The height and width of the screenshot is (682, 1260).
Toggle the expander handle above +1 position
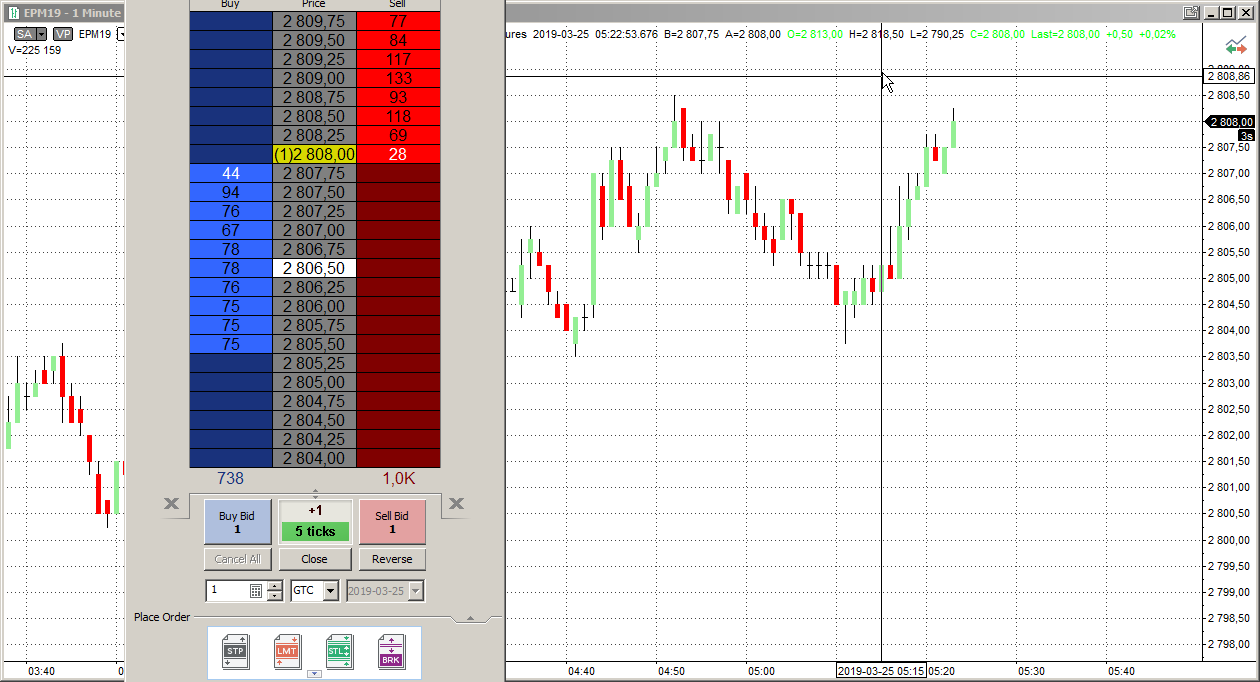click(315, 493)
